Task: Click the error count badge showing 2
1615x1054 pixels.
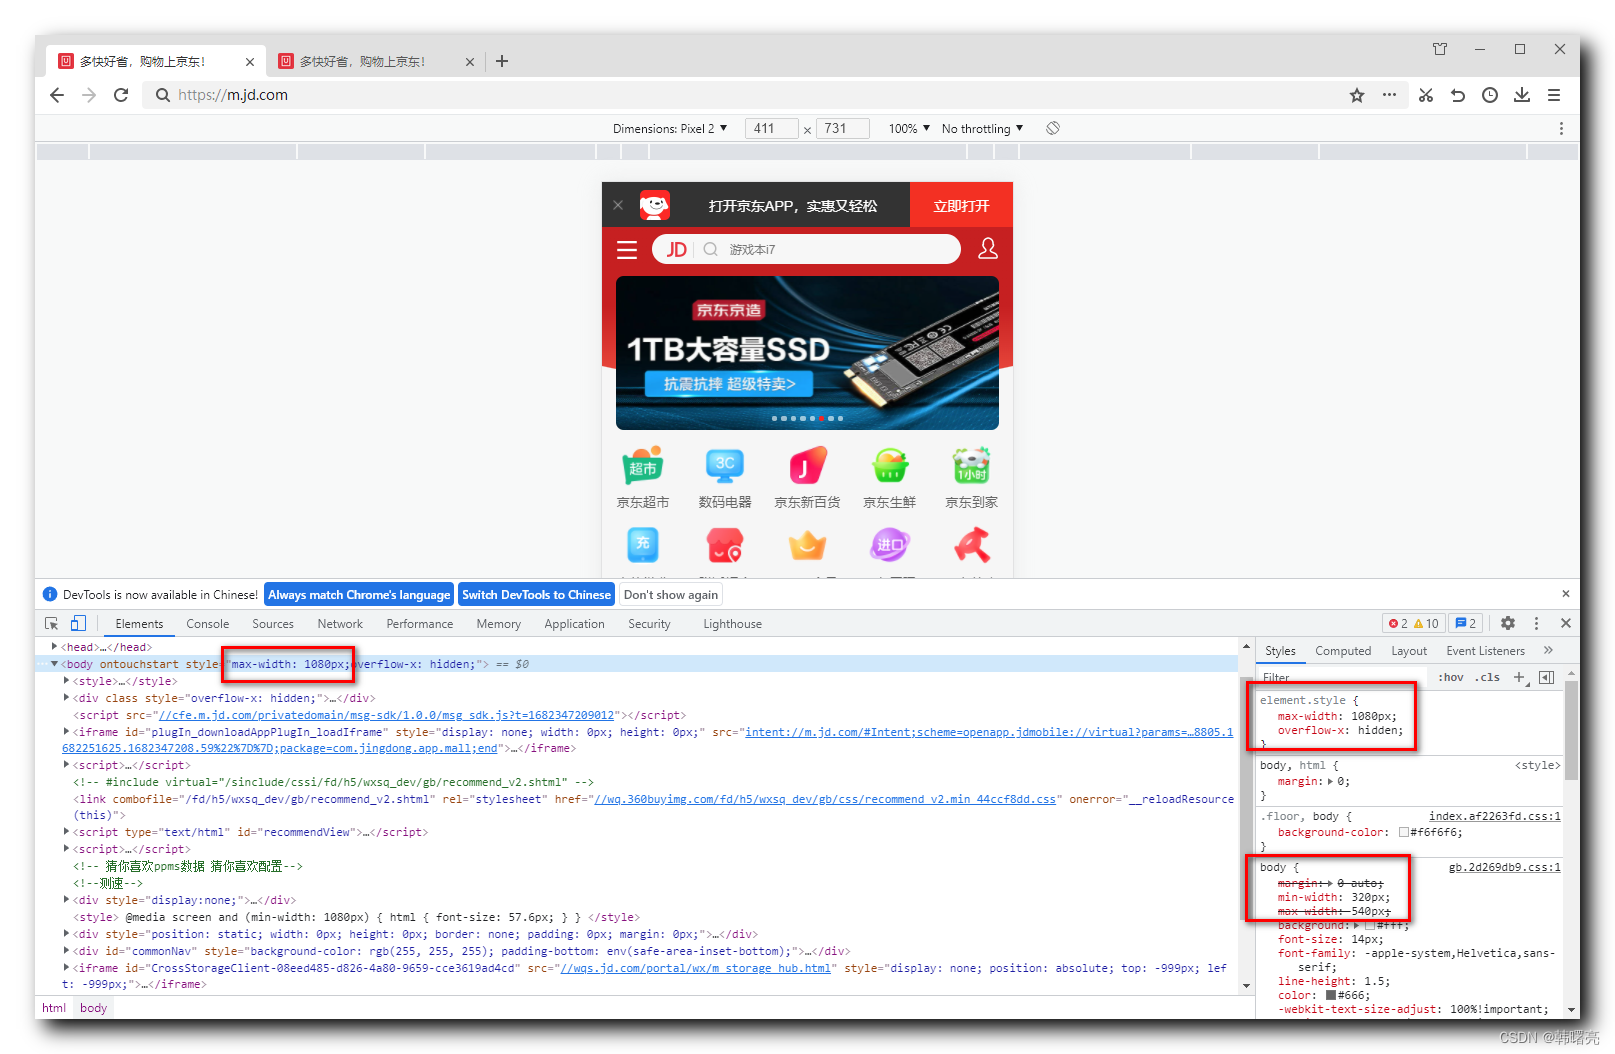Action: [x=1398, y=623]
